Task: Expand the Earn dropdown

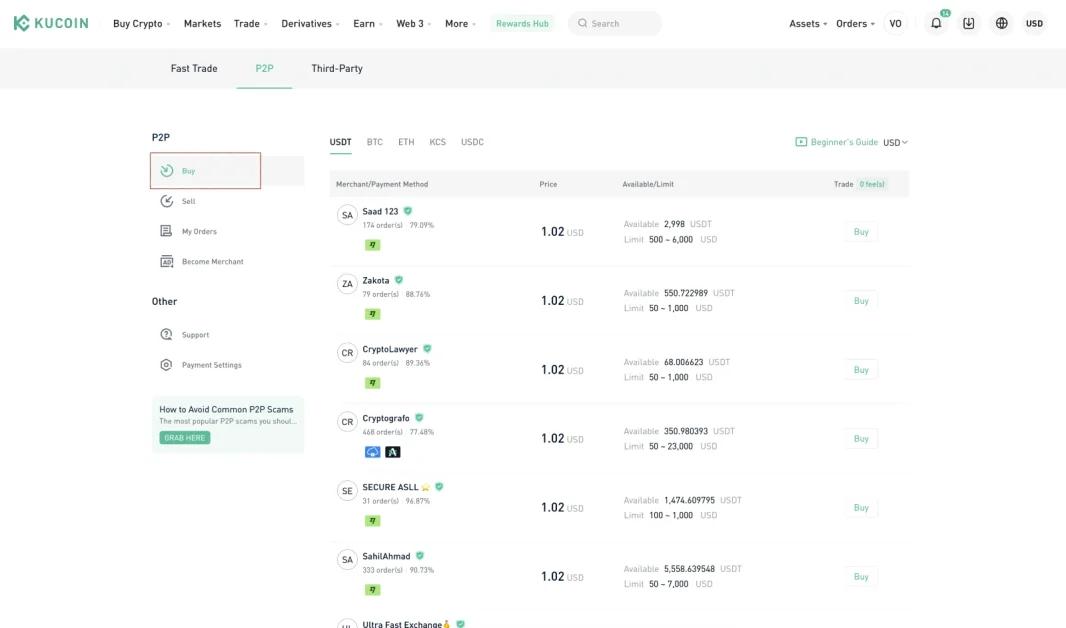Action: tap(368, 23)
